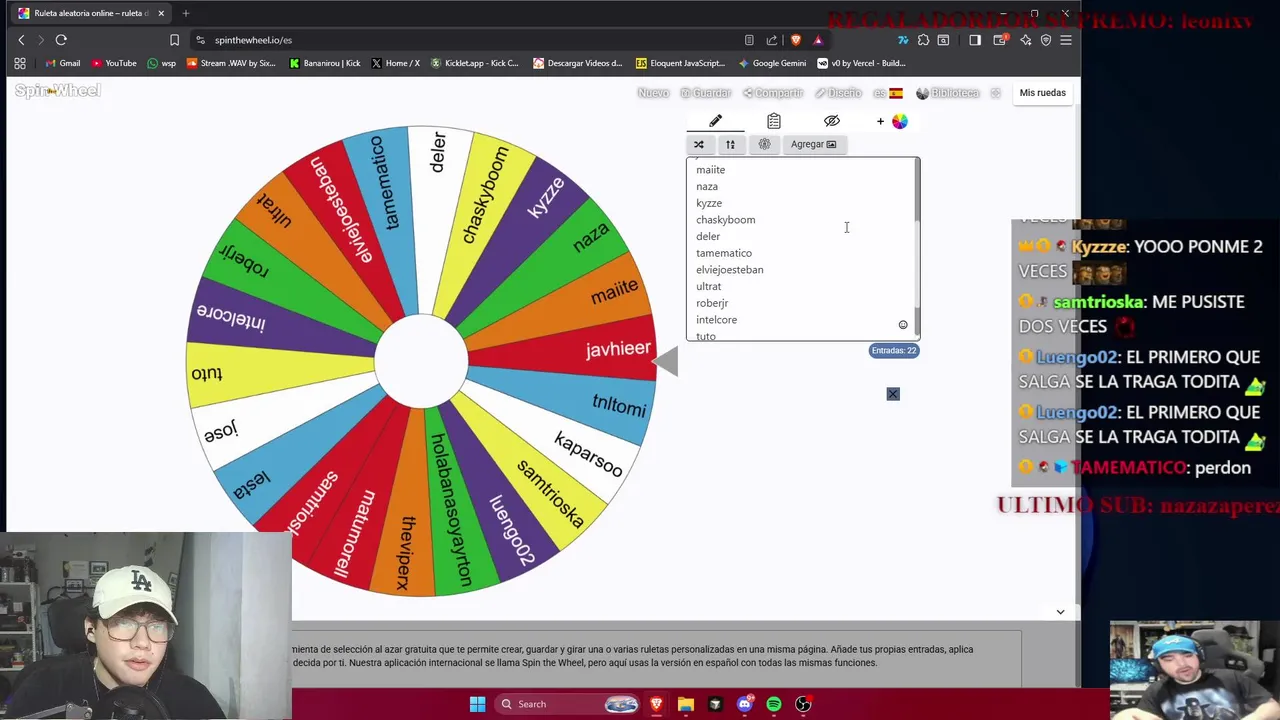The image size is (1280, 720).
Task: Add a new wheel with plus icon
Action: 880,122
